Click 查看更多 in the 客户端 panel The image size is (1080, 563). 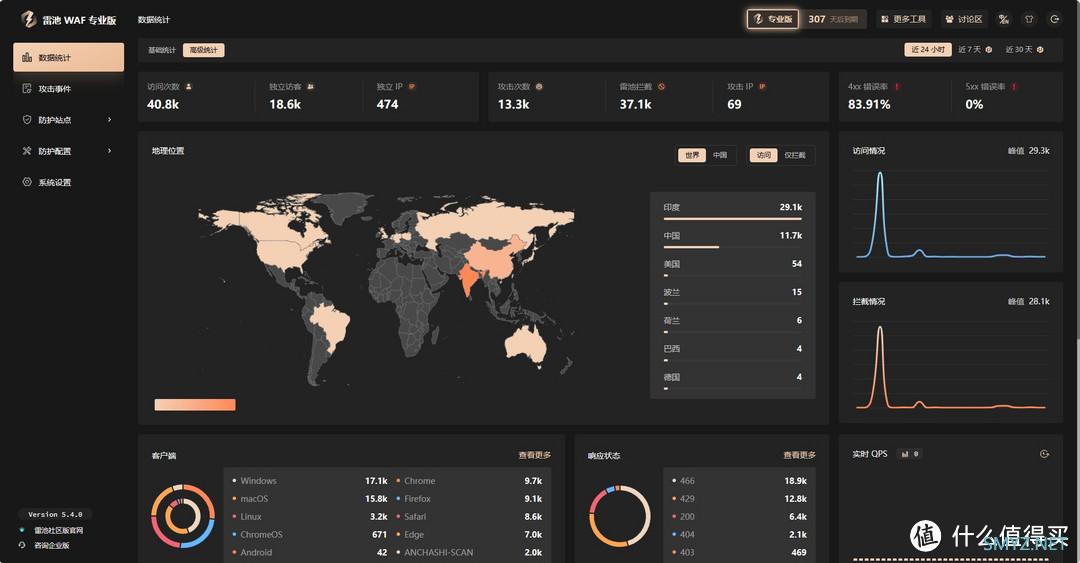pos(534,455)
